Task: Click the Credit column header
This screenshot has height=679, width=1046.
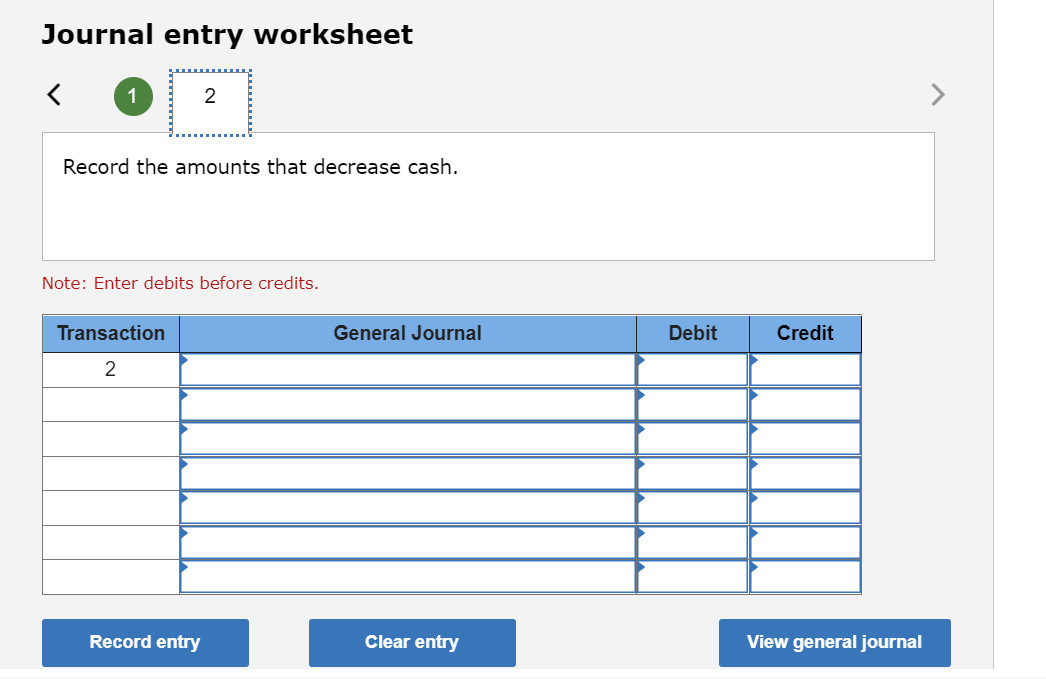Action: (805, 333)
